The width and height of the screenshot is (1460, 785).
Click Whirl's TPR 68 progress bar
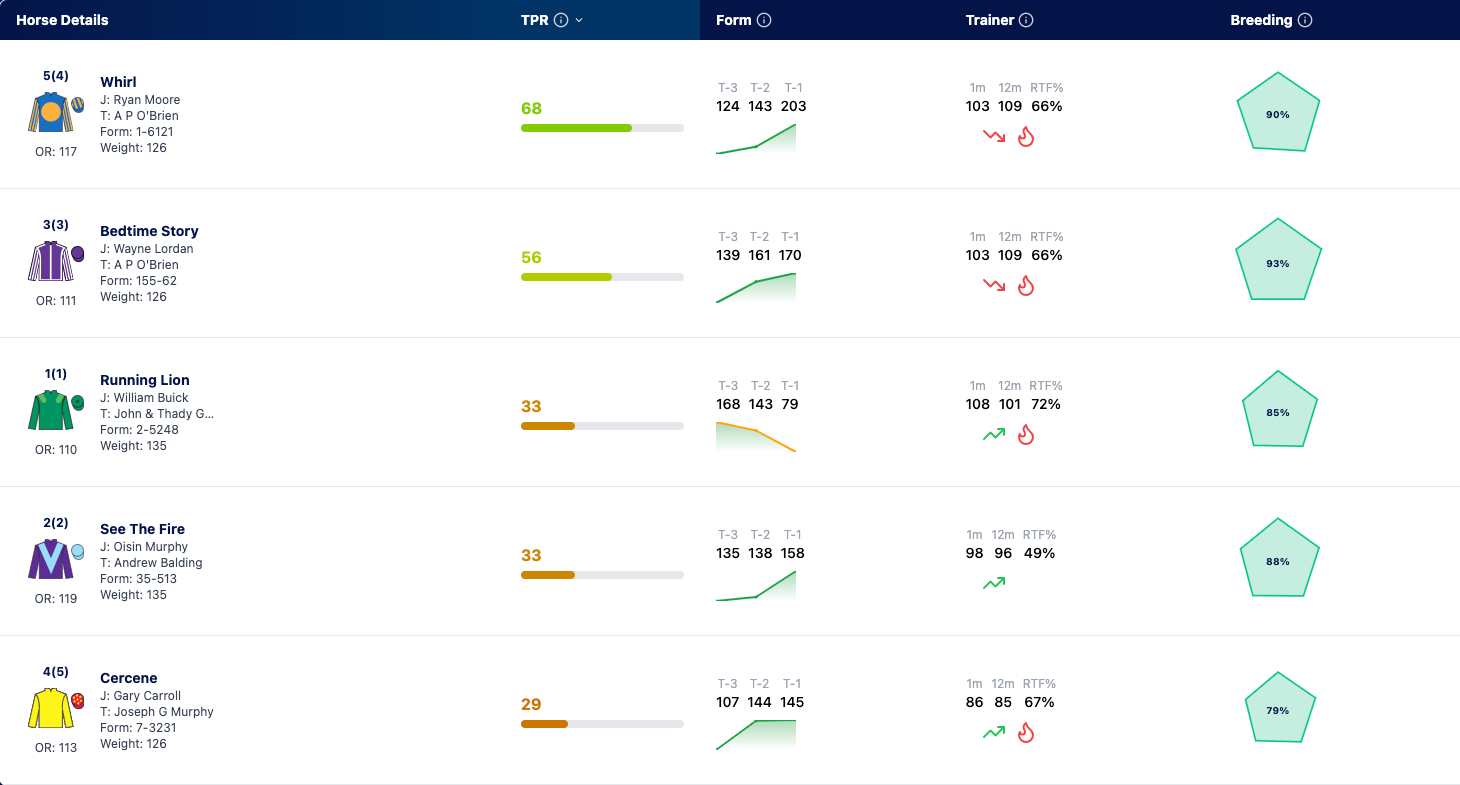(x=602, y=128)
